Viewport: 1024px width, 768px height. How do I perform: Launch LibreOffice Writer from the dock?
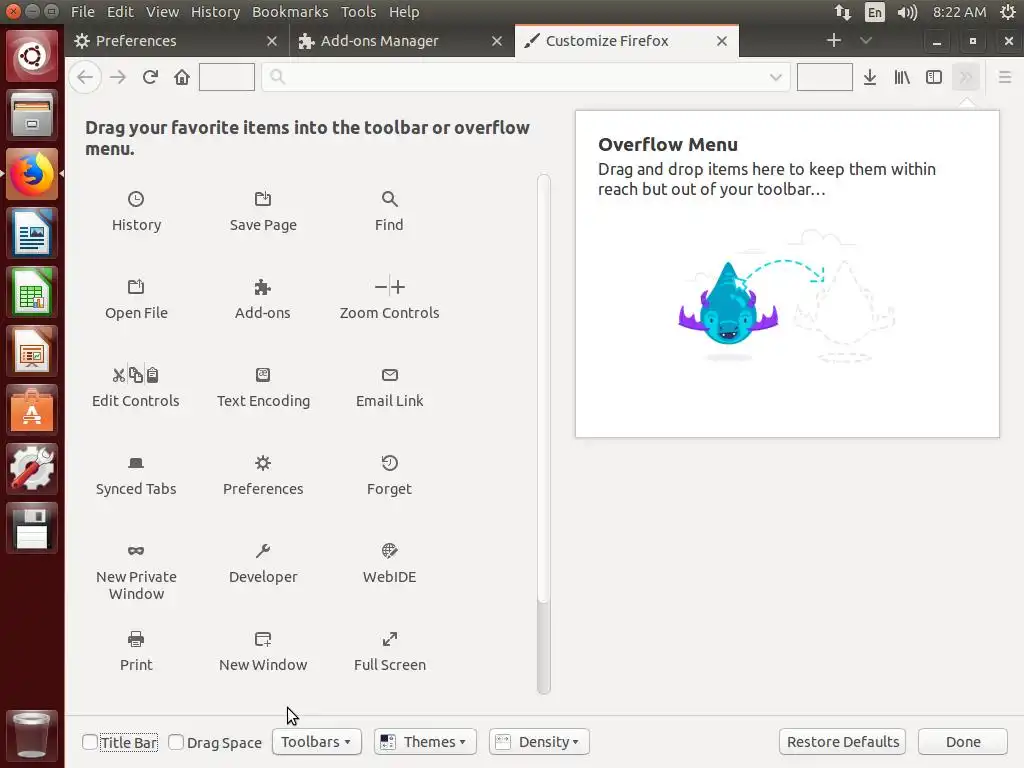(31, 233)
